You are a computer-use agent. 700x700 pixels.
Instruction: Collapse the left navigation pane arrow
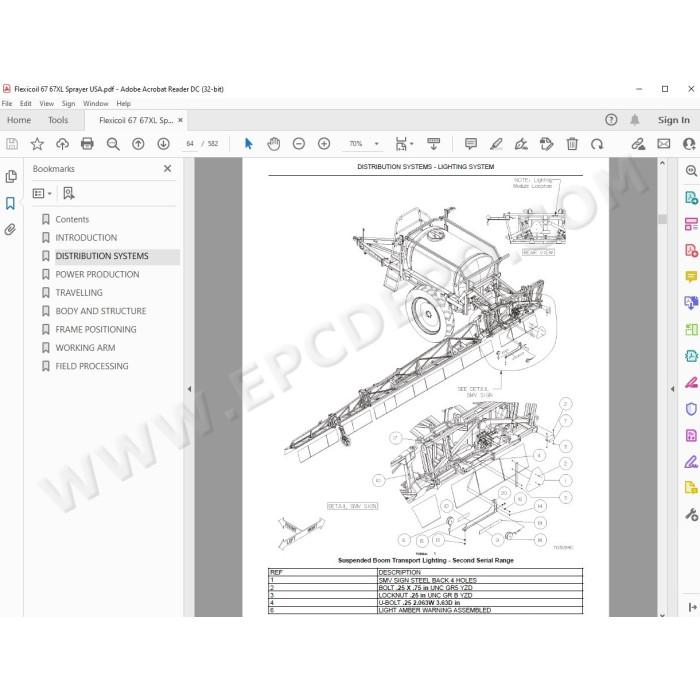tap(189, 389)
